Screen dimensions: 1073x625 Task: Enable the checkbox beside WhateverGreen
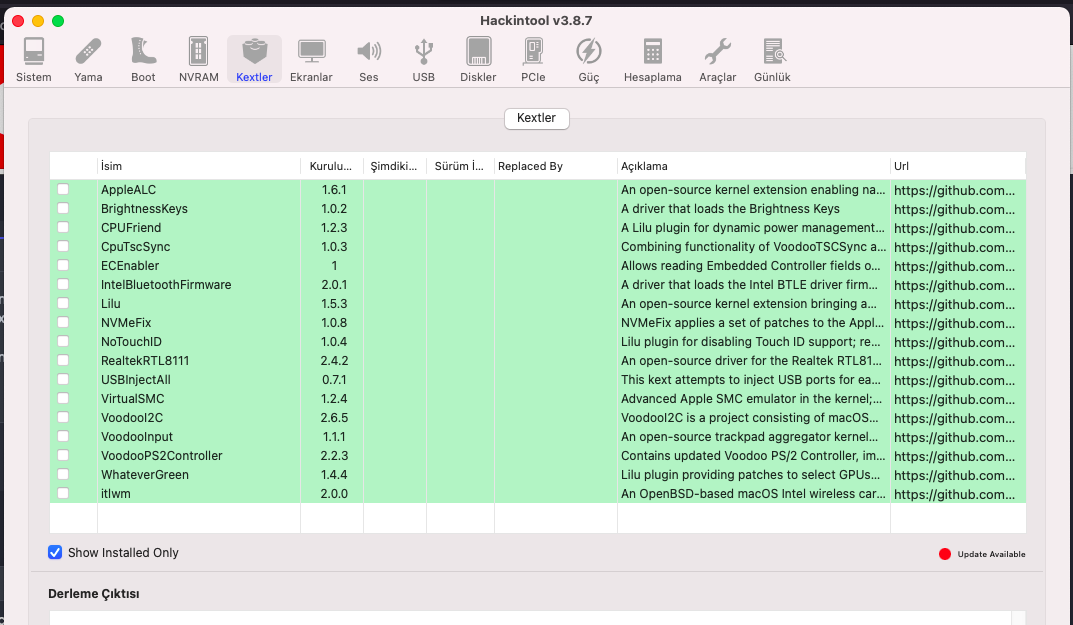[63, 475]
